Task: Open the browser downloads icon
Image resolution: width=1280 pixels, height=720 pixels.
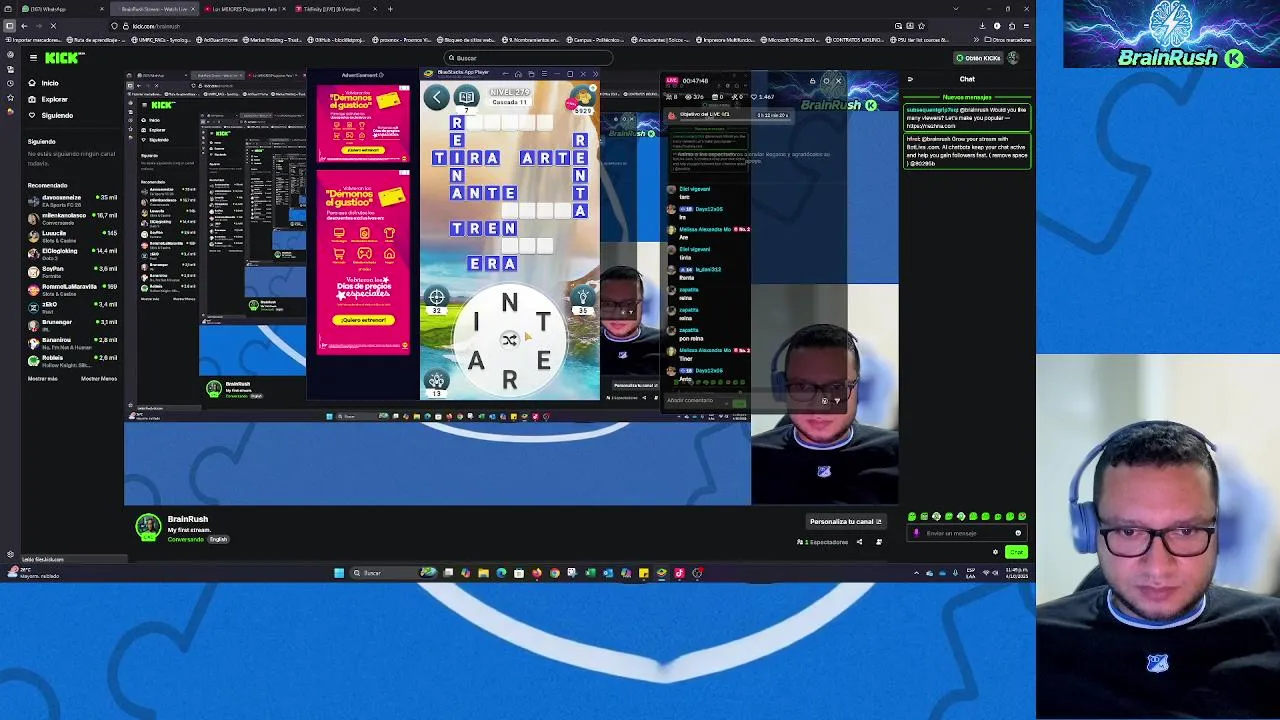Action: (982, 26)
